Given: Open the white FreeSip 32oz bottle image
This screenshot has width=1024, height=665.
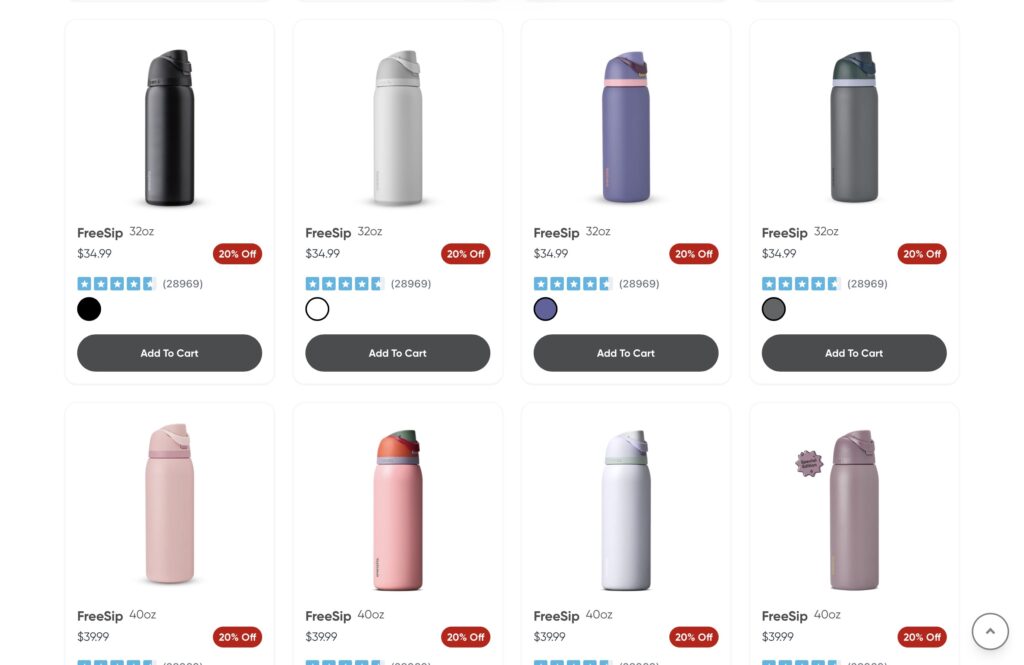Looking at the screenshot, I should (397, 127).
